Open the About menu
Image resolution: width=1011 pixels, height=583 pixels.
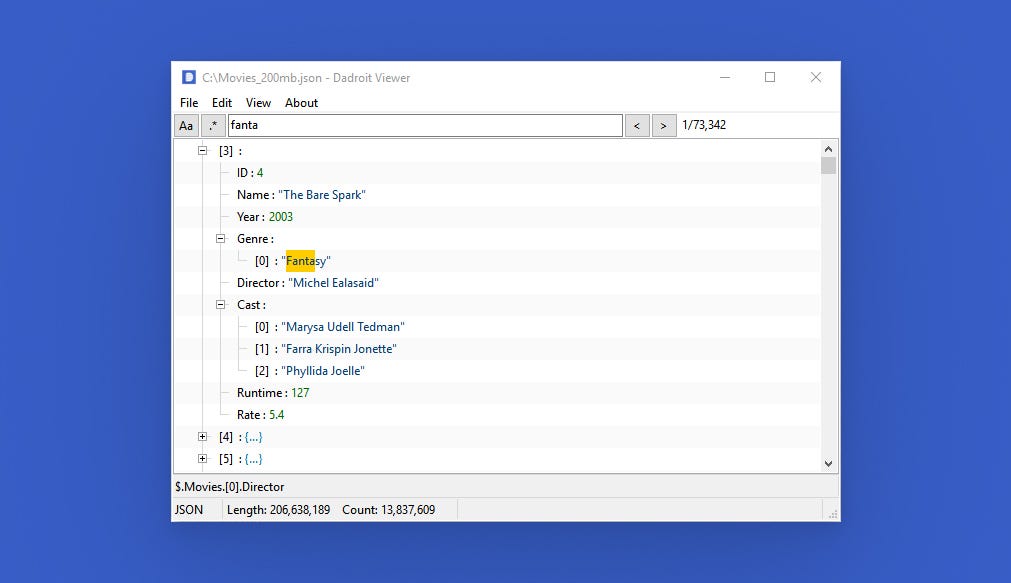(301, 102)
